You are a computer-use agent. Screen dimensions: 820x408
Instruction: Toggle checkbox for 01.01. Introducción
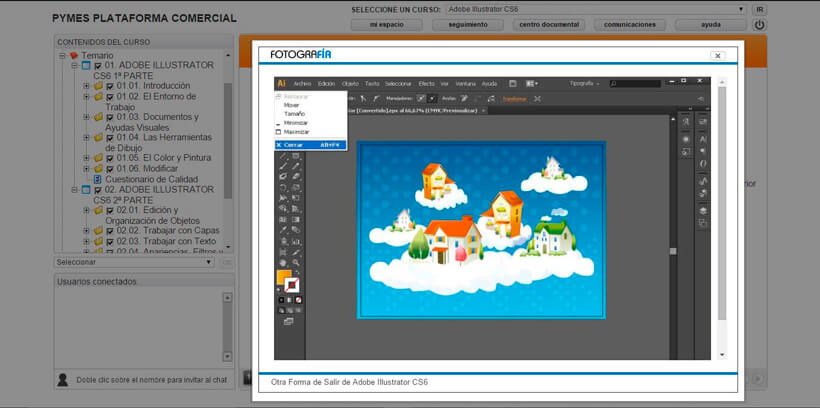point(110,86)
